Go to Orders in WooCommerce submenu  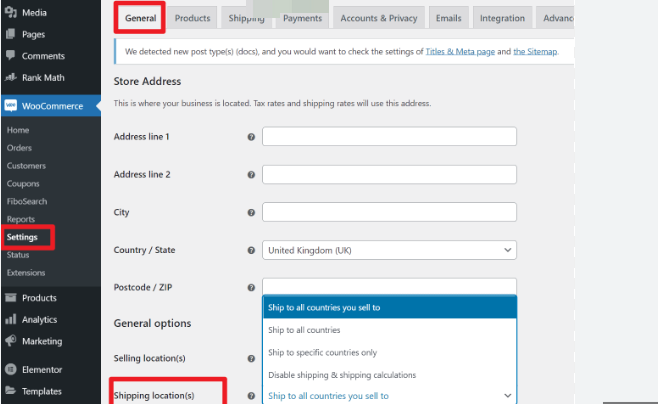[19, 148]
